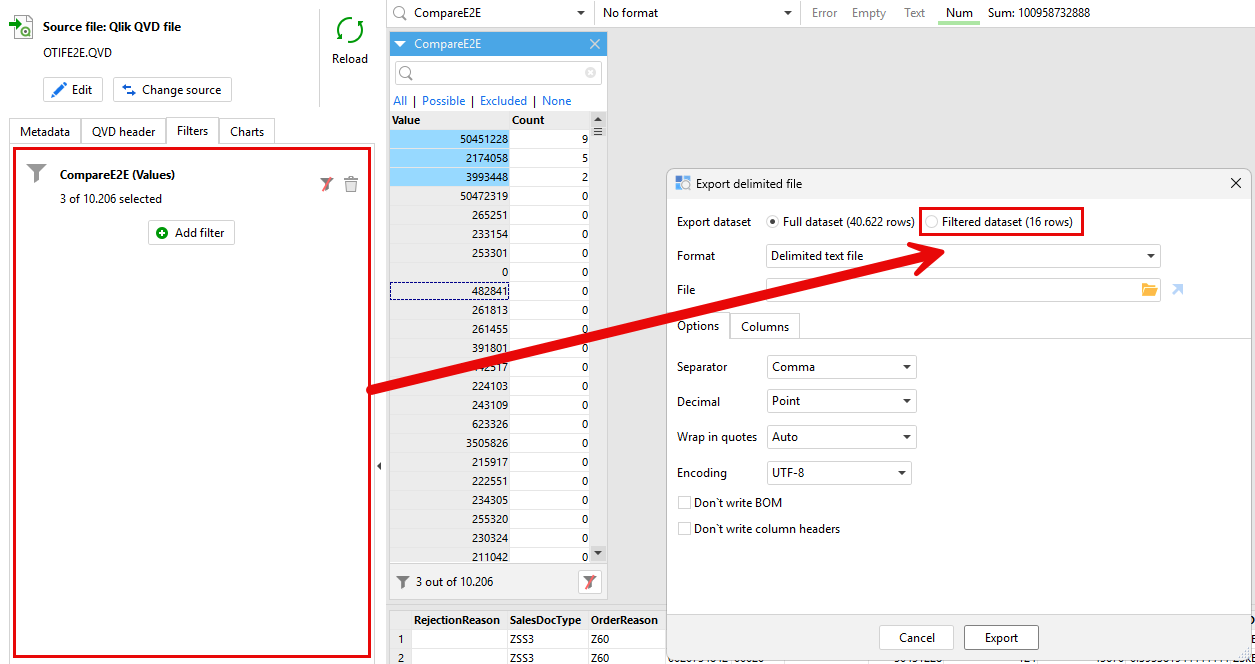This screenshot has width=1255, height=664.
Task: Clear the CompareE2E filter in Filters panel
Action: [x=326, y=184]
